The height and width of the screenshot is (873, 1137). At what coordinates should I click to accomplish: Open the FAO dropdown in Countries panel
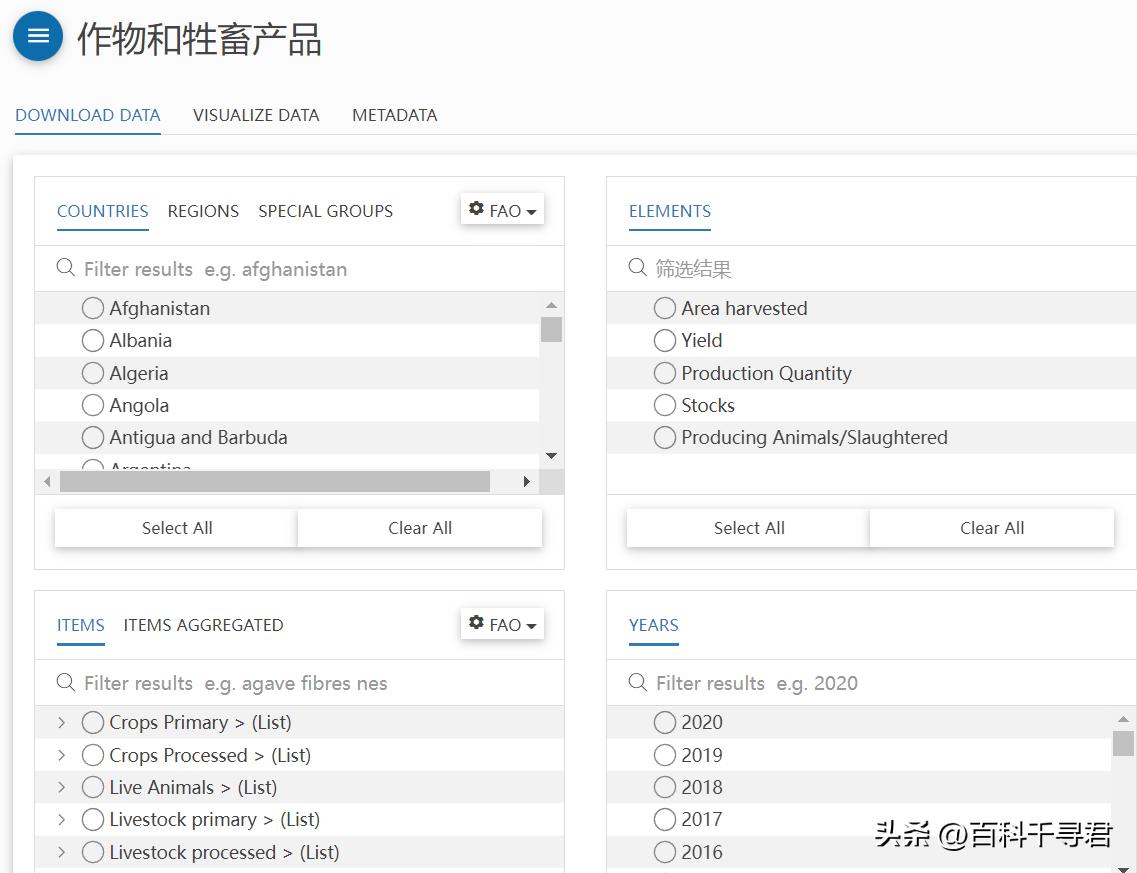click(x=502, y=210)
